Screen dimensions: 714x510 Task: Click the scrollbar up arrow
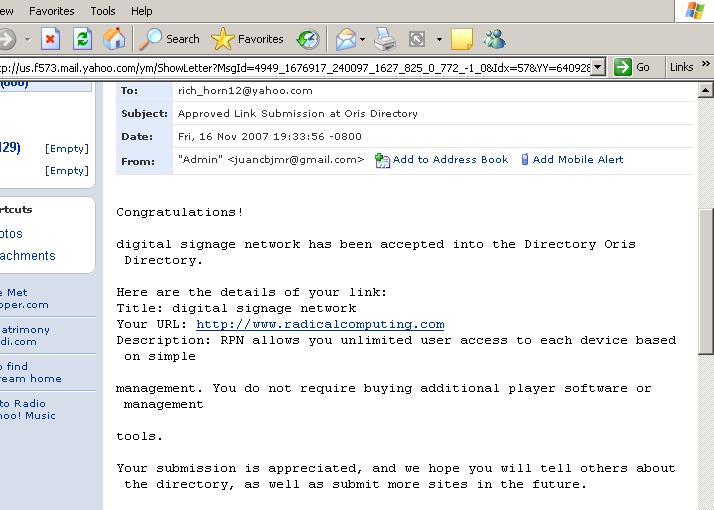(x=705, y=90)
